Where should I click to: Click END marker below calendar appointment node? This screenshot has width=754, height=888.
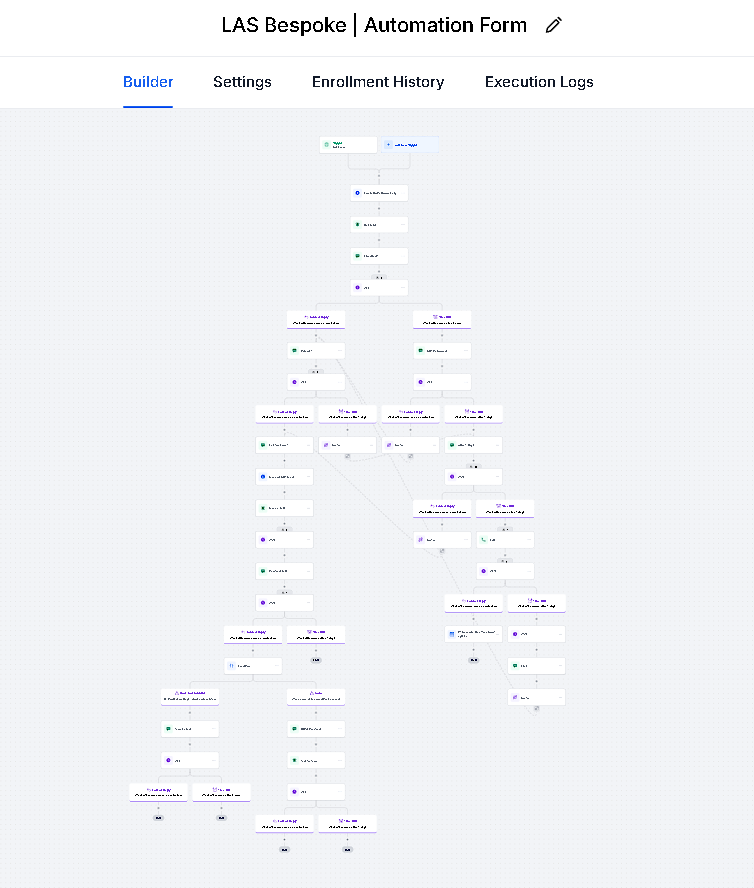(473, 660)
